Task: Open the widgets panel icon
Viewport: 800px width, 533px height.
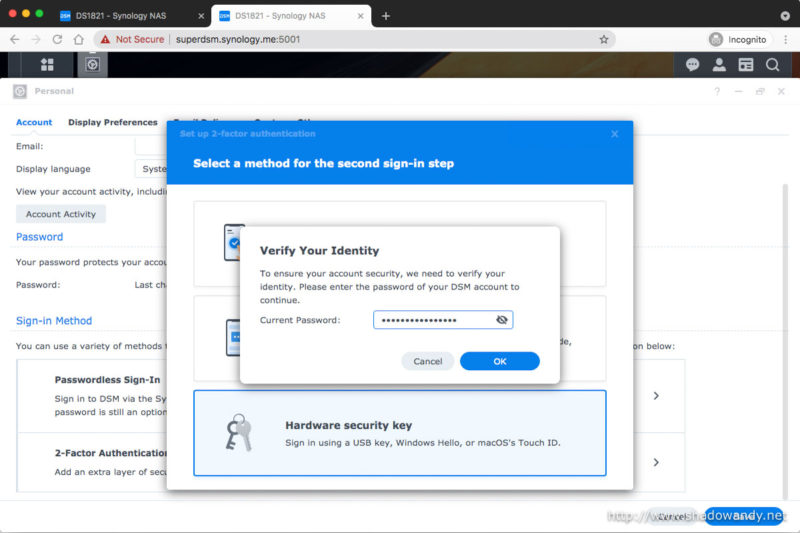Action: coord(746,65)
